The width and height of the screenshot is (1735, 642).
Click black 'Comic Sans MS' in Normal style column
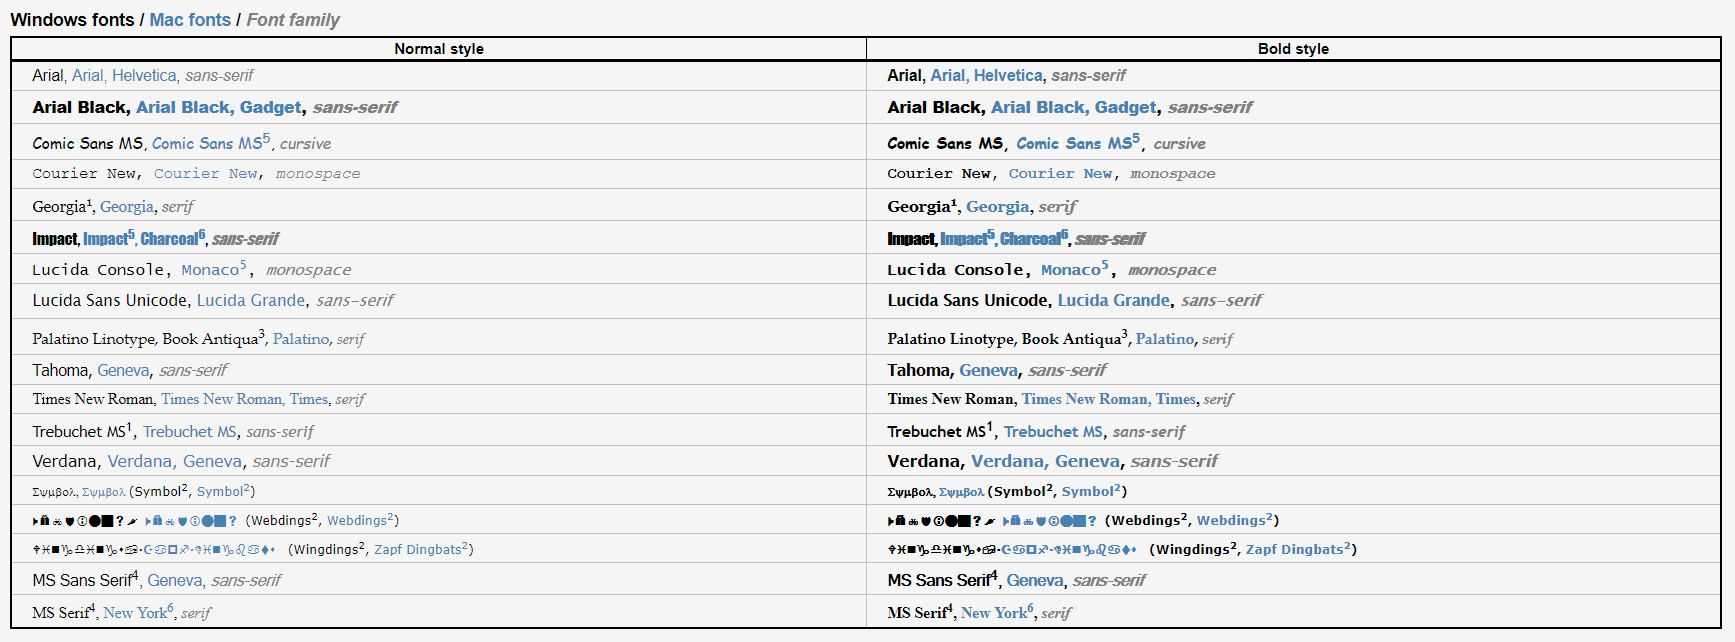coord(87,144)
